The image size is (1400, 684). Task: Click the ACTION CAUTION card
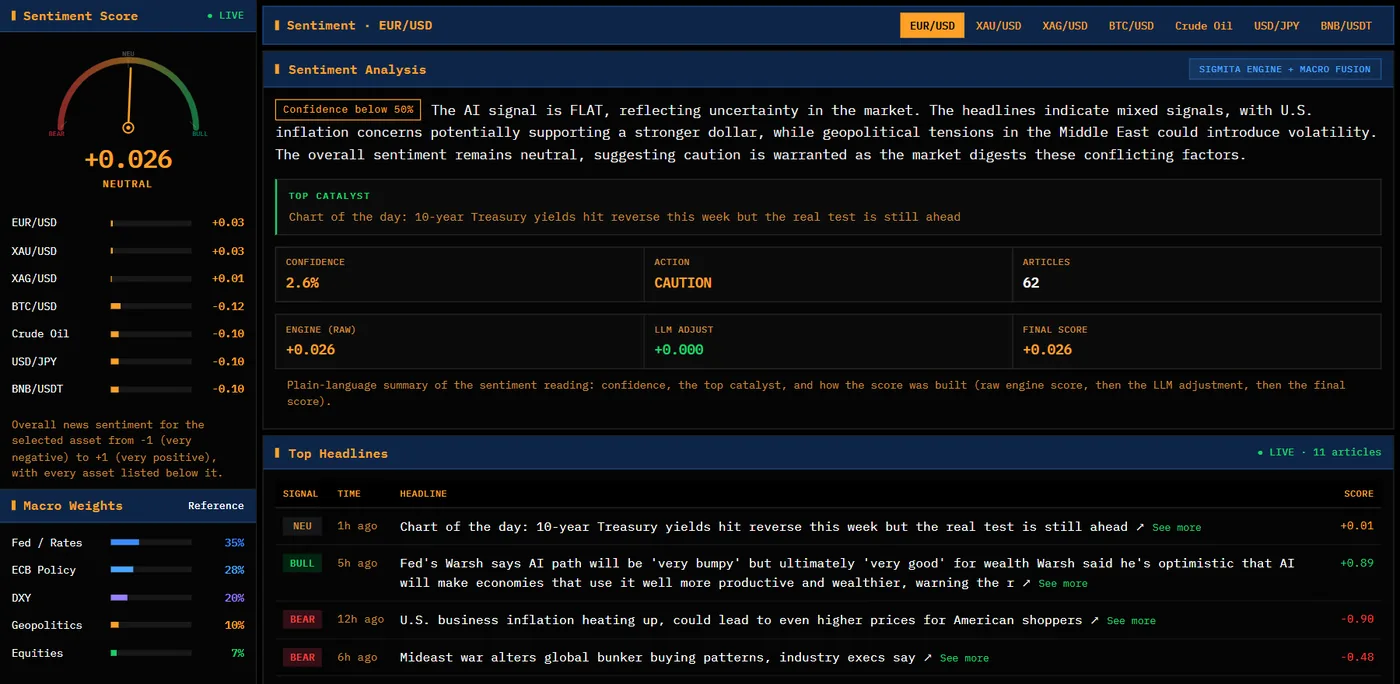[828, 273]
